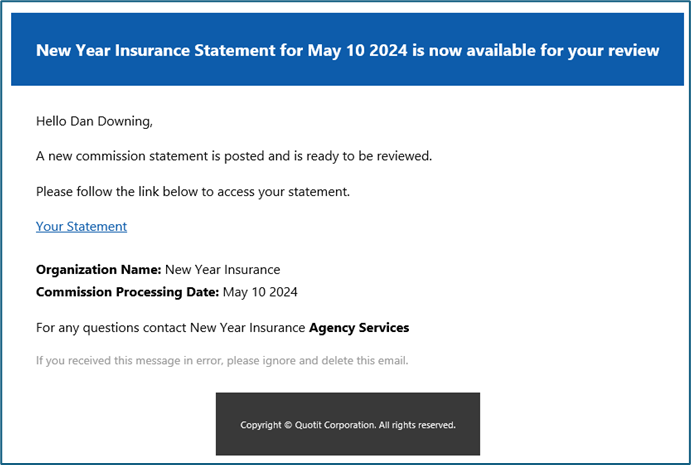The width and height of the screenshot is (691, 465).
Task: Click the Organization Name bold label
Action: point(99,270)
